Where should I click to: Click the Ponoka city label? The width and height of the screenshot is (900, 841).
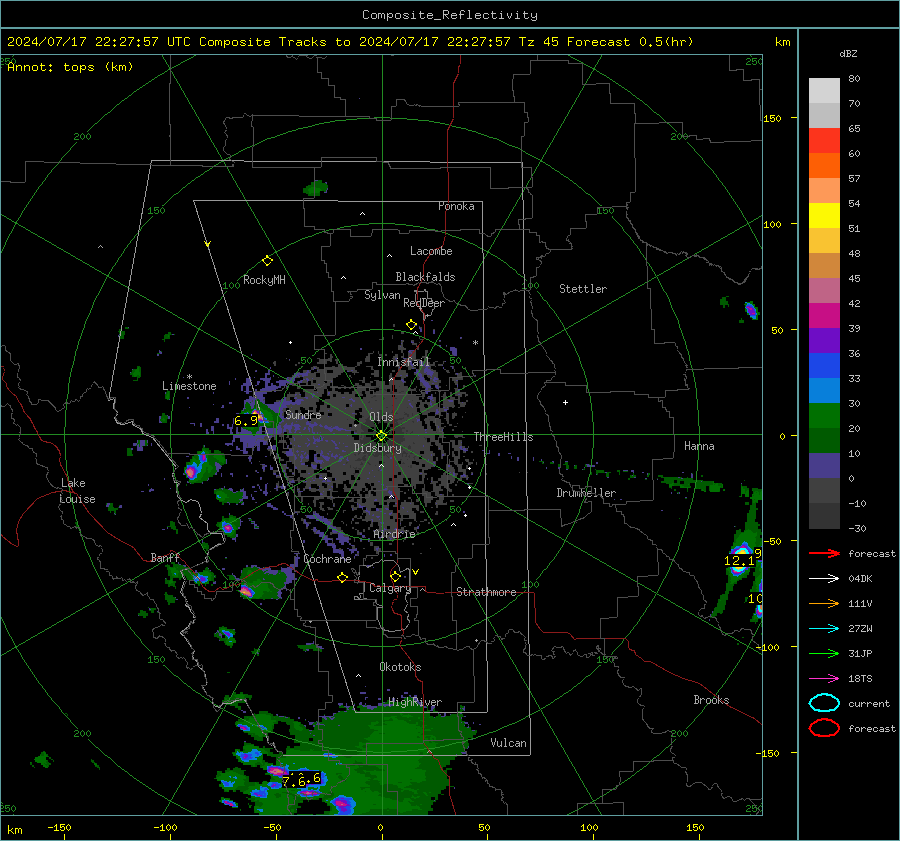[456, 206]
